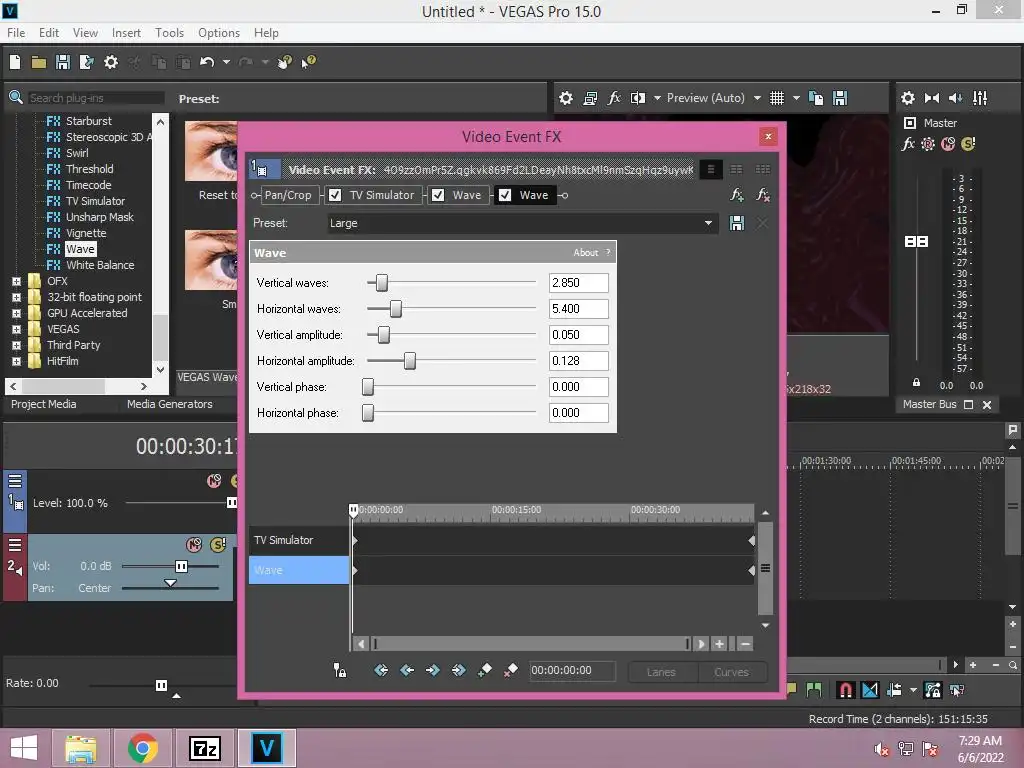Click the Open folder icon in toolbar
The image size is (1024, 768).
pyautogui.click(x=39, y=62)
